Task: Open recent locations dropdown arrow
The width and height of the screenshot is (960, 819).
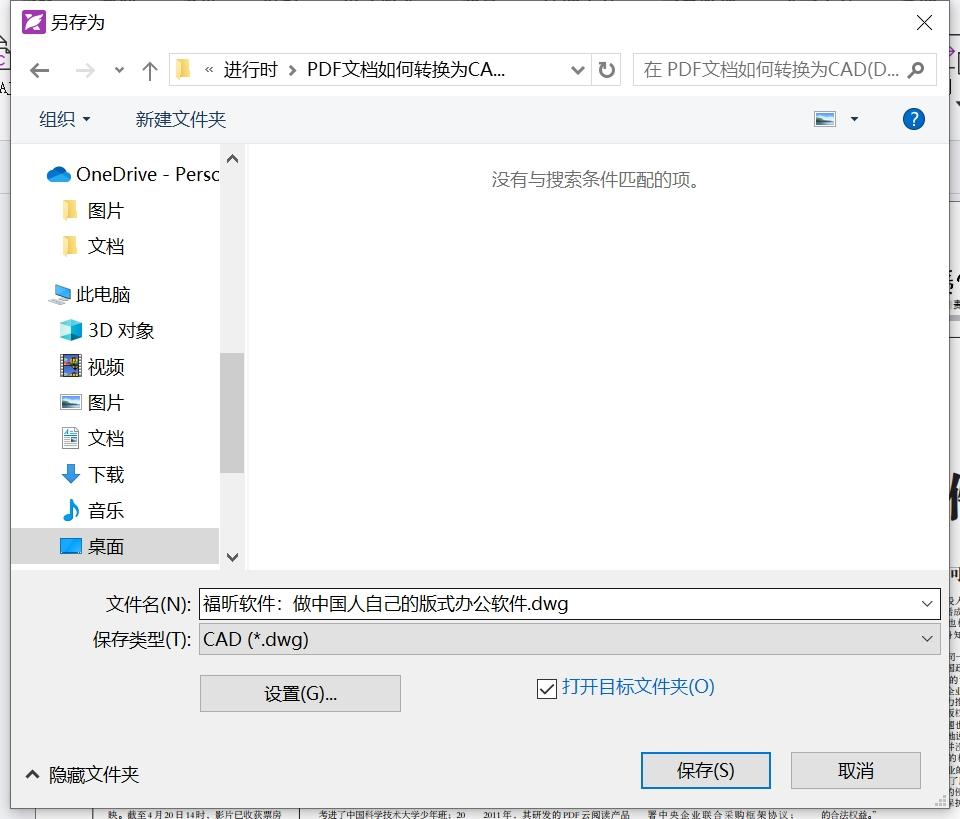Action: point(119,70)
